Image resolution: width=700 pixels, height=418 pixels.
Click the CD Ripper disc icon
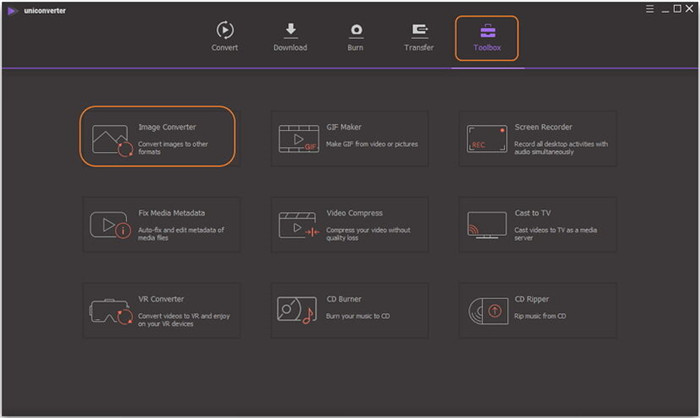coord(485,311)
